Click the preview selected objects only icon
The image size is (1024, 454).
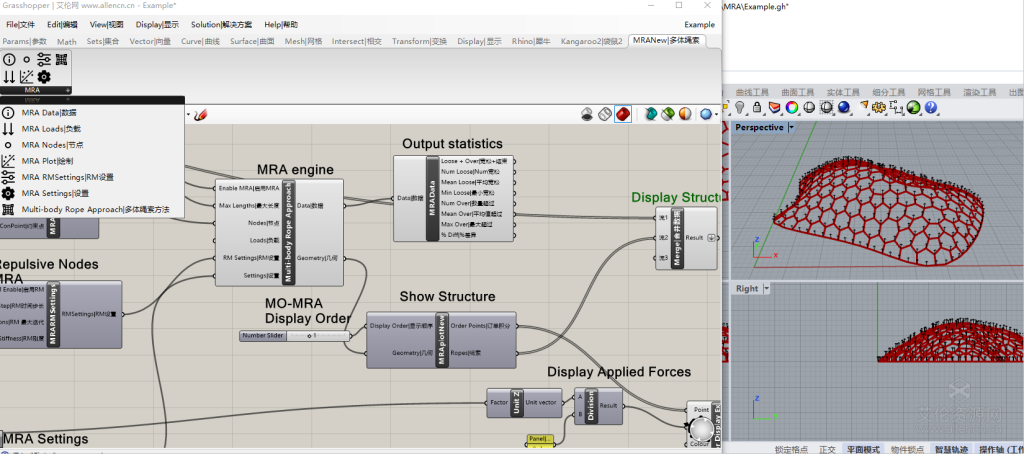pos(667,114)
